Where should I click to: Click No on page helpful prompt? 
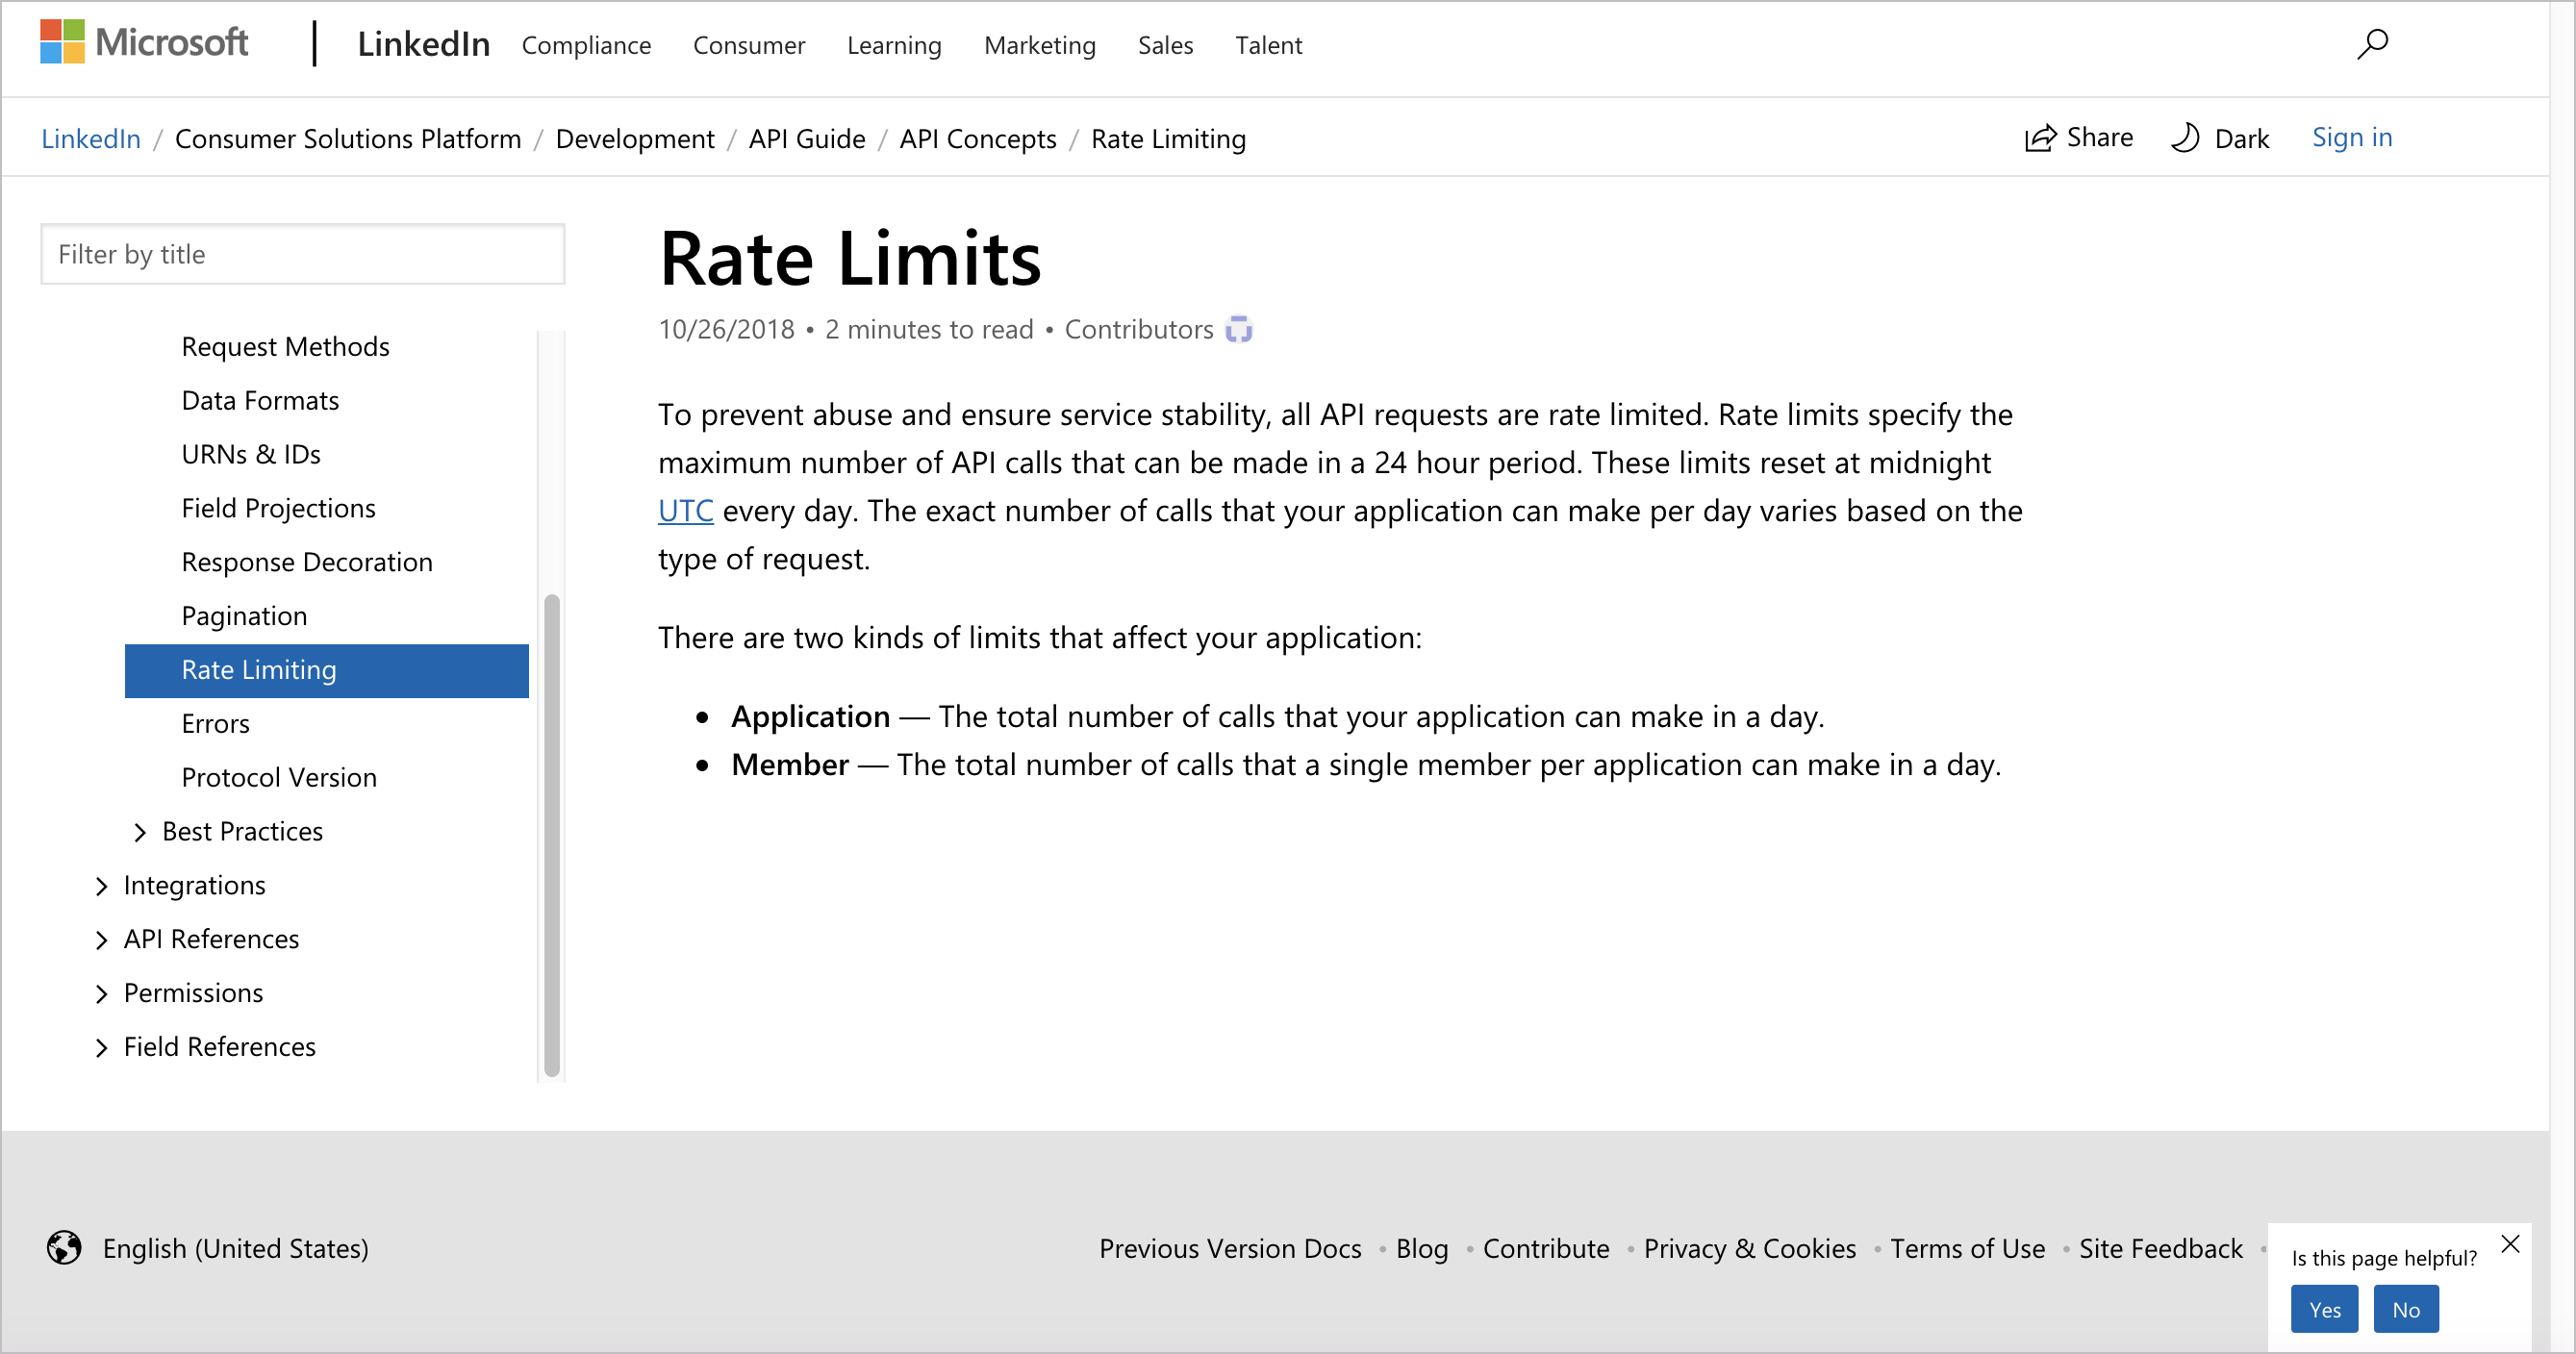tap(2411, 1308)
